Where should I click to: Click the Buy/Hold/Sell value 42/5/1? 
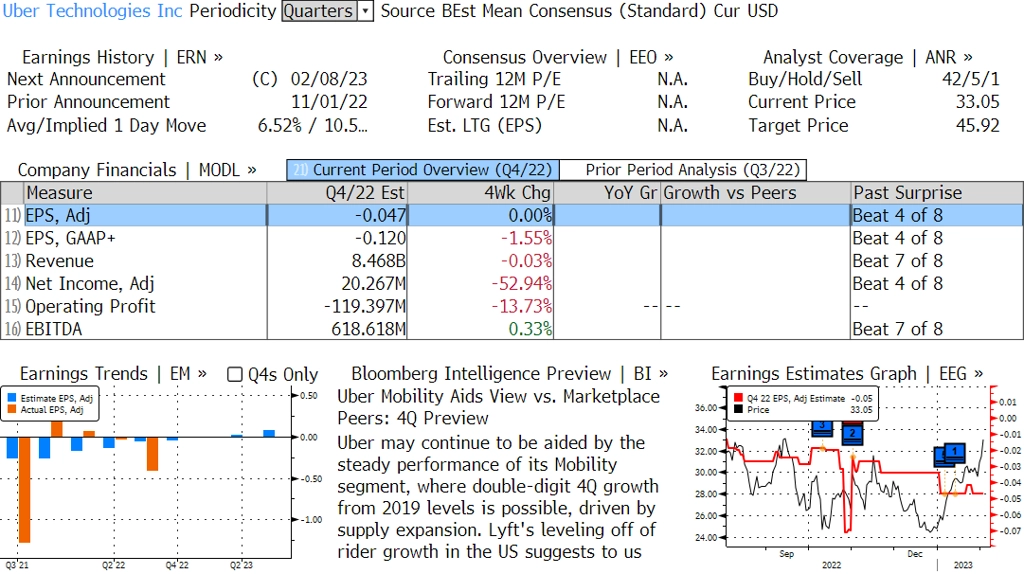(970, 79)
